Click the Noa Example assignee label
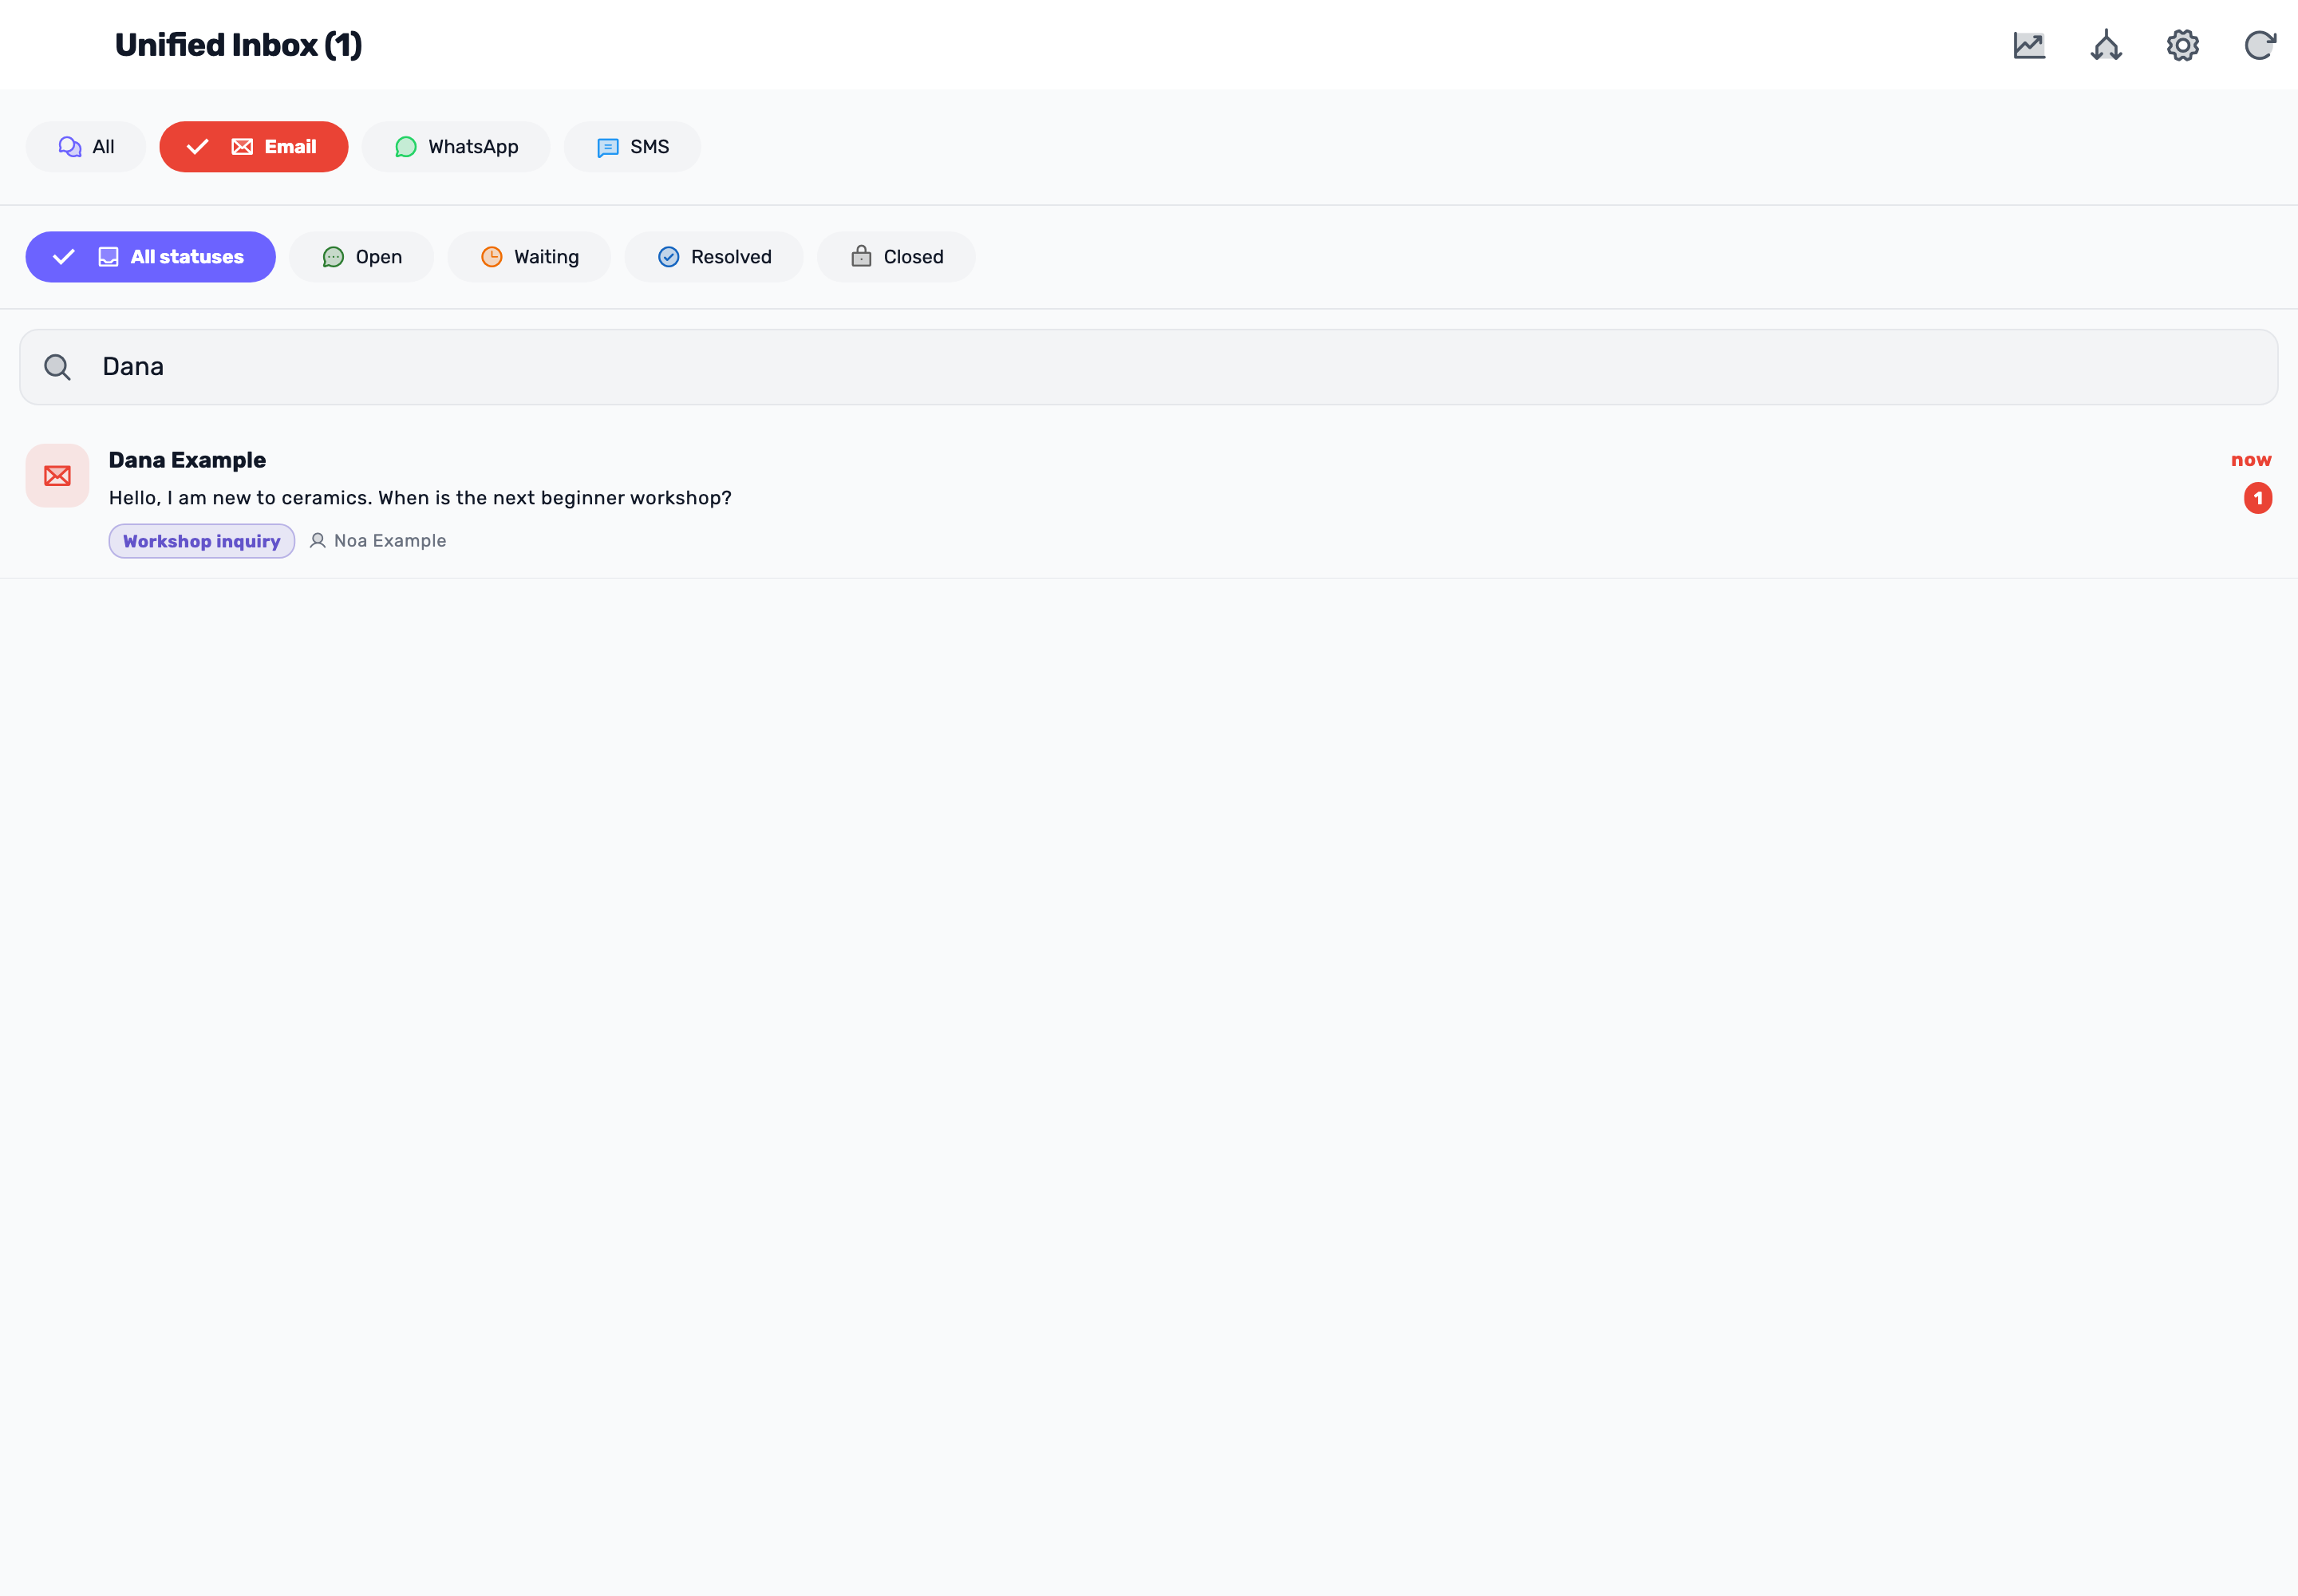This screenshot has height=1596, width=2298. (390, 541)
